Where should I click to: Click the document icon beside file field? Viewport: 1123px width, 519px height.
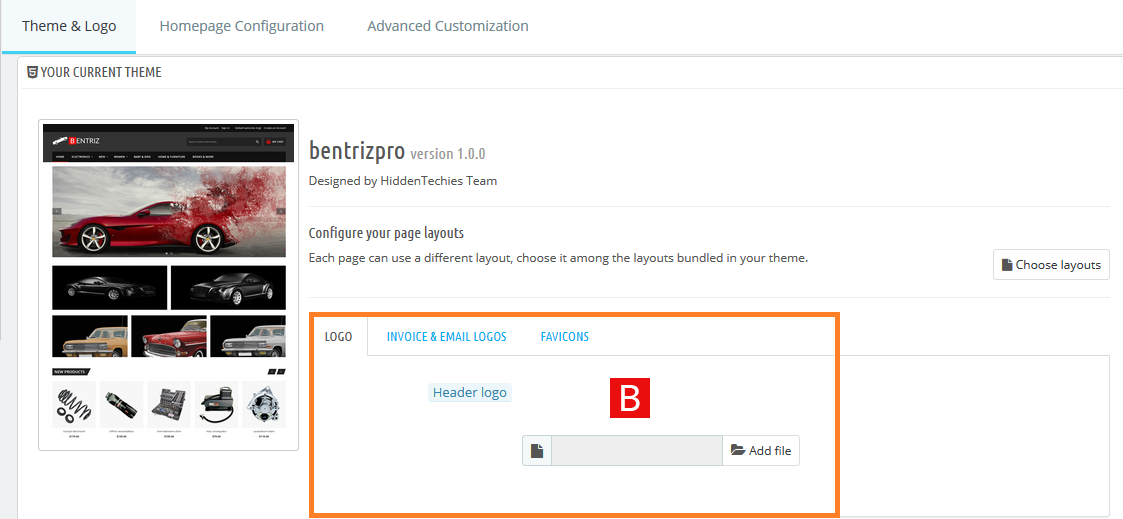coord(537,451)
